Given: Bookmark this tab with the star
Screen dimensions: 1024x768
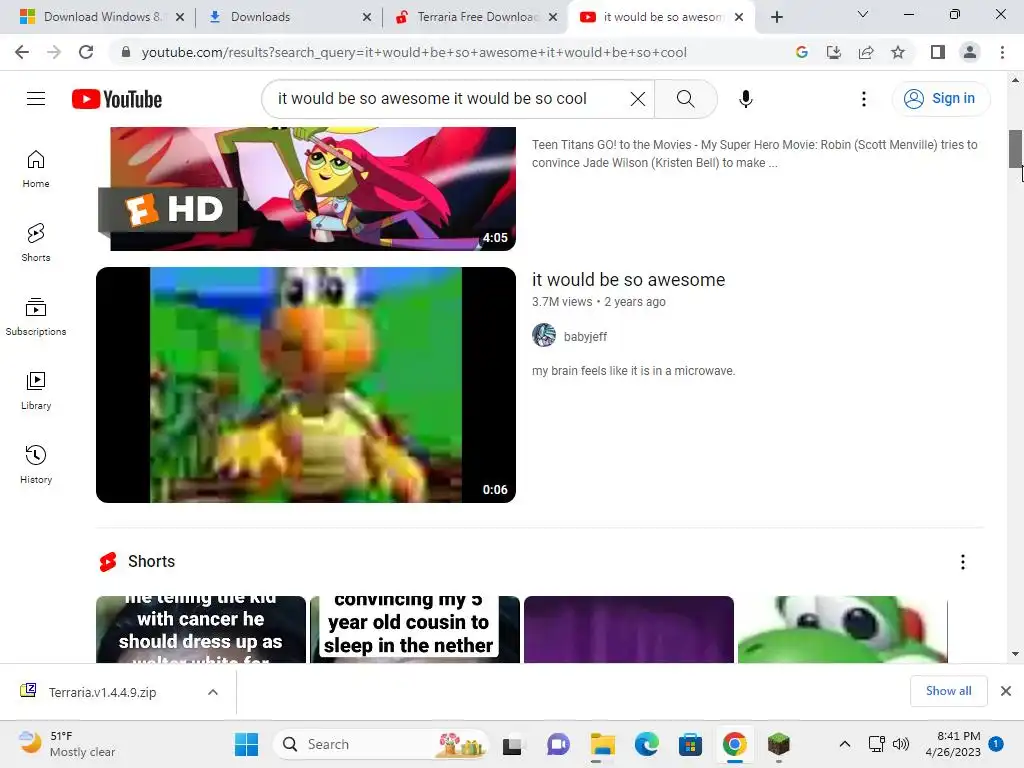Looking at the screenshot, I should (898, 52).
